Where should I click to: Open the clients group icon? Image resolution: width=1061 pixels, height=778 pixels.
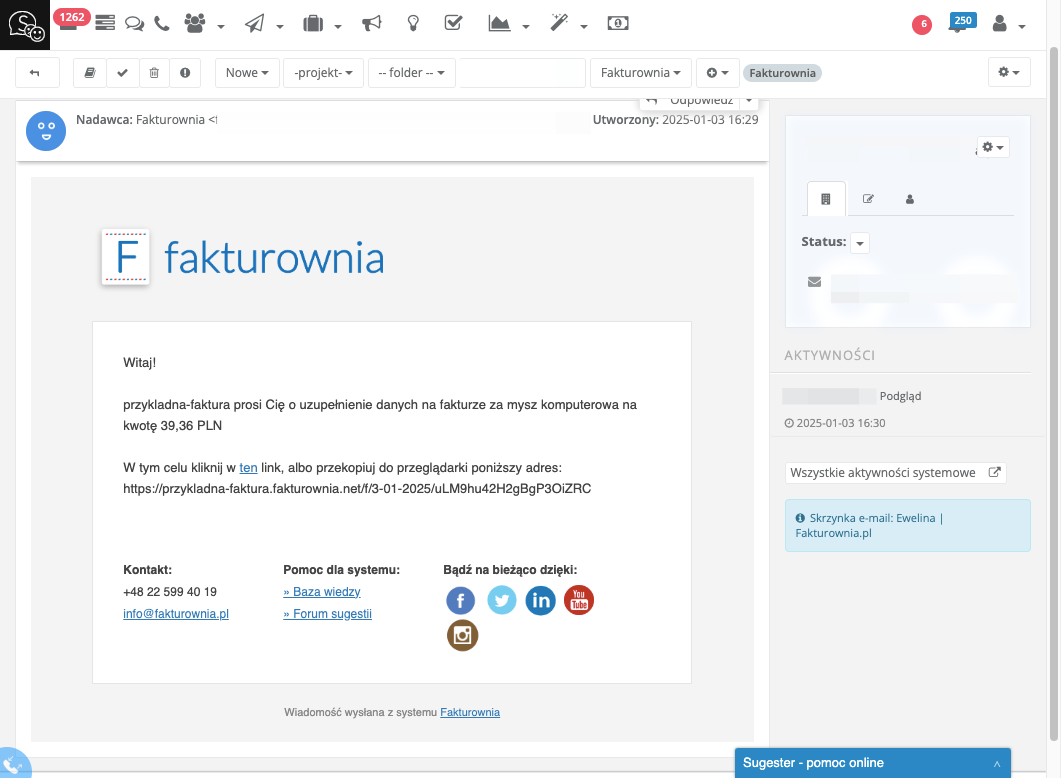195,24
